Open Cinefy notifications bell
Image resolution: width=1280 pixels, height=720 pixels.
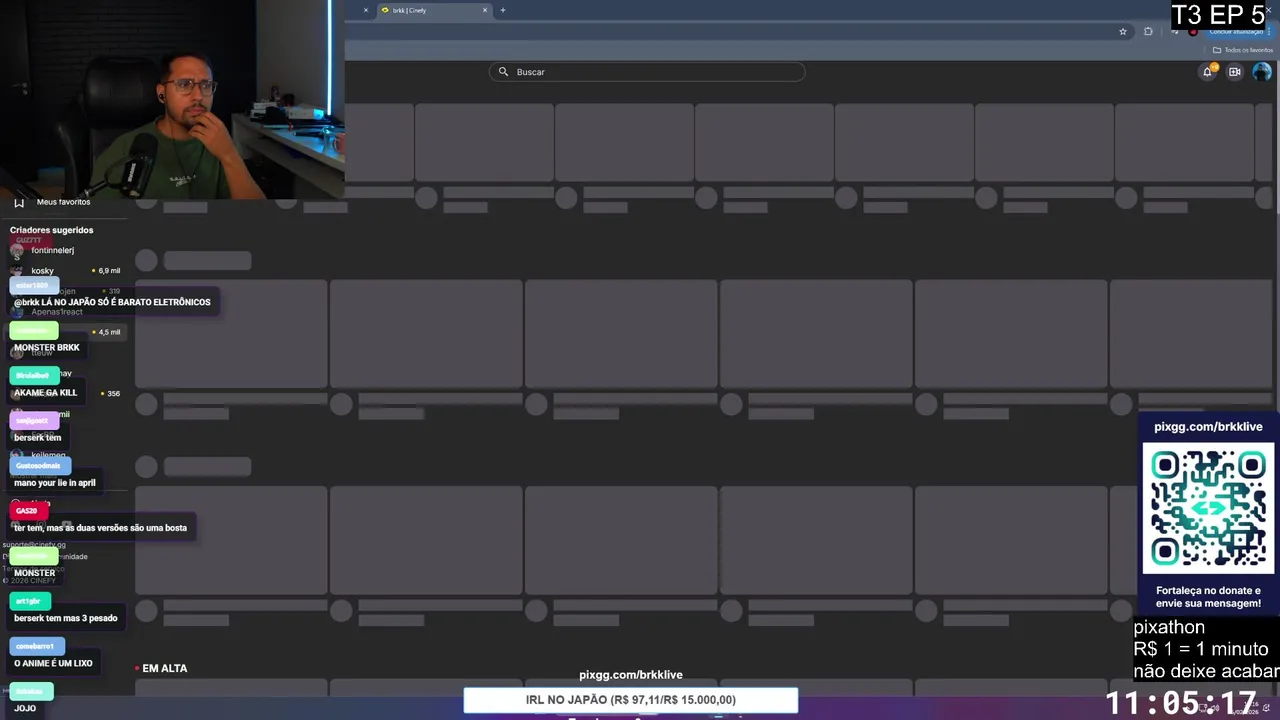(x=1207, y=72)
